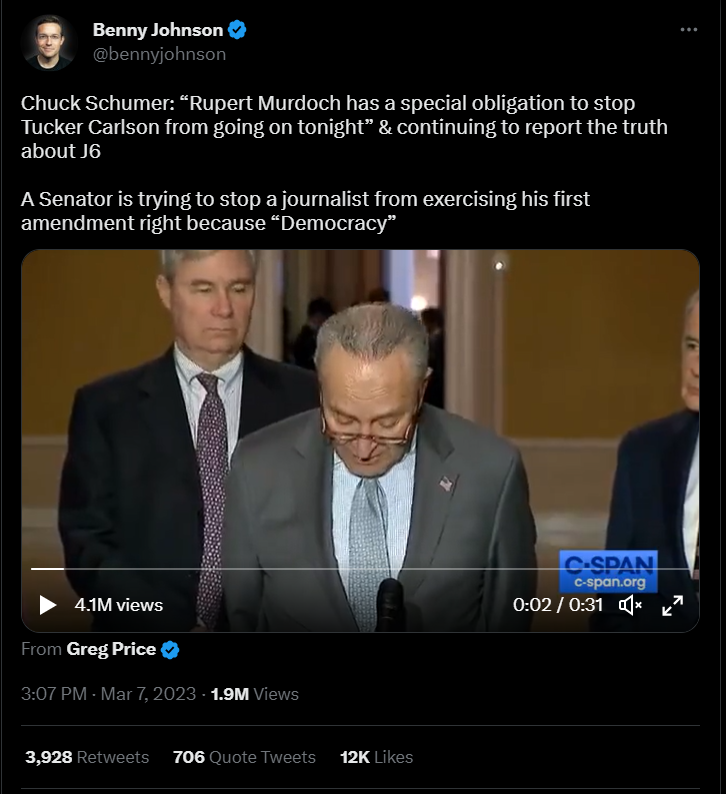View the 3,928 Retweets list
Screen dimensions: 726x794
85,757
